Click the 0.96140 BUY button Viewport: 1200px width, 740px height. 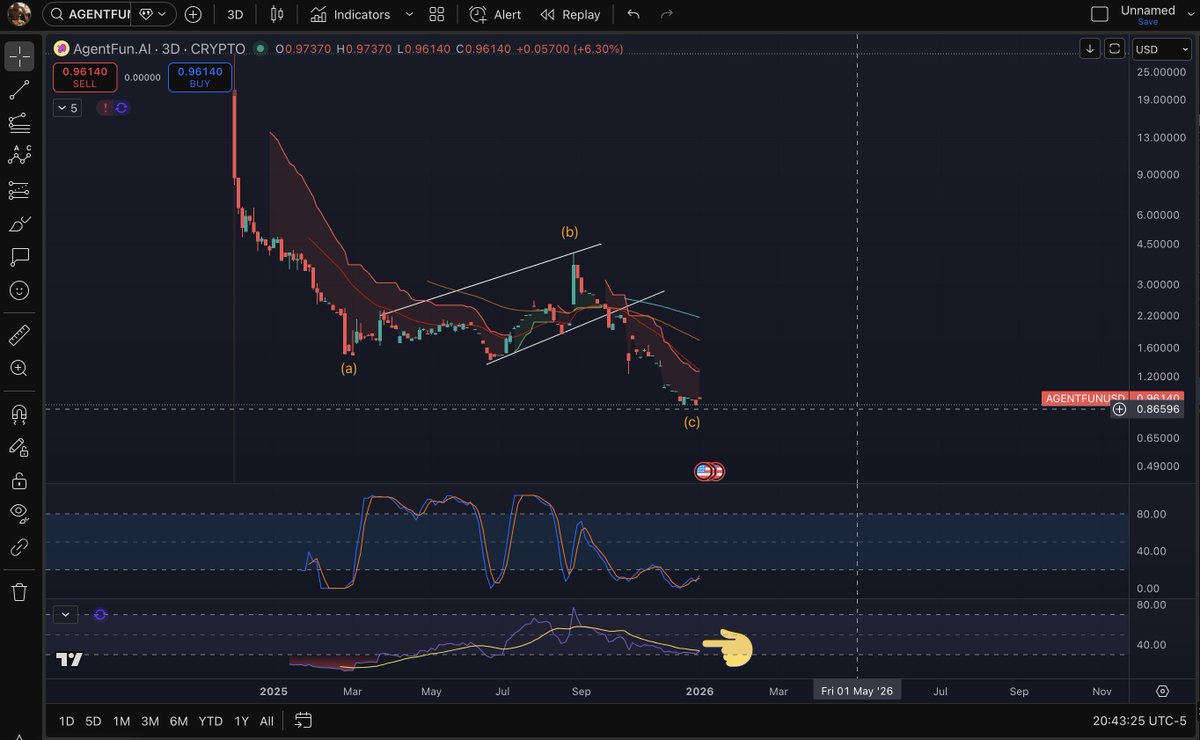pyautogui.click(x=200, y=77)
